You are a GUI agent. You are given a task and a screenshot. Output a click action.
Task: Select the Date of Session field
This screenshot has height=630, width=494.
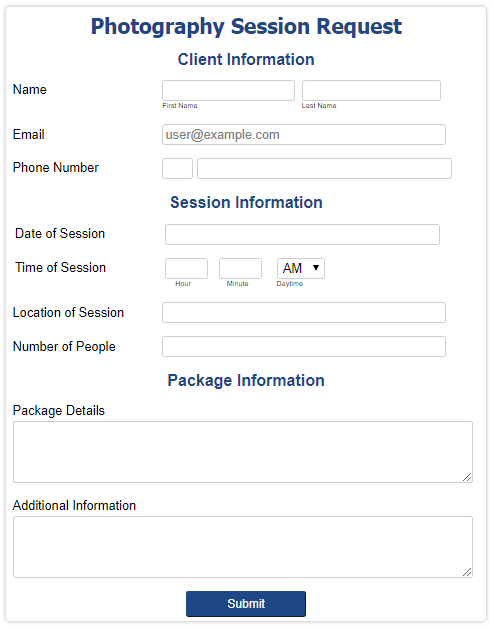[x=302, y=234]
